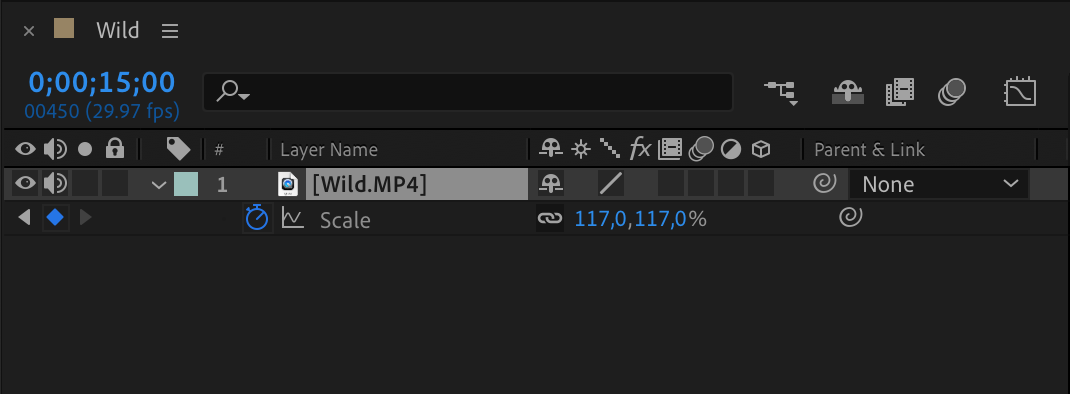Viewport: 1070px width, 394px height.
Task: Click the current time 0;00;15;00
Action: coord(102,82)
